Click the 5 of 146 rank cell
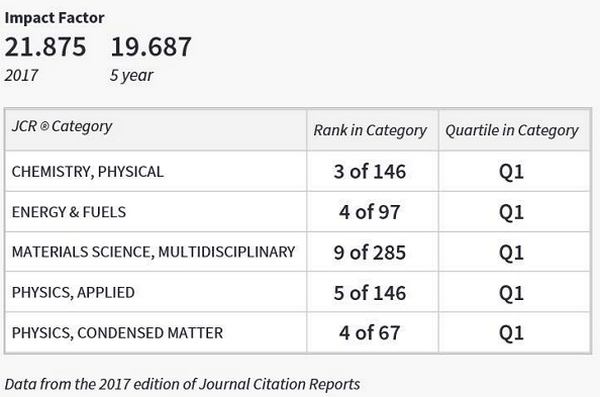Image resolution: width=600 pixels, height=397 pixels. point(370,292)
